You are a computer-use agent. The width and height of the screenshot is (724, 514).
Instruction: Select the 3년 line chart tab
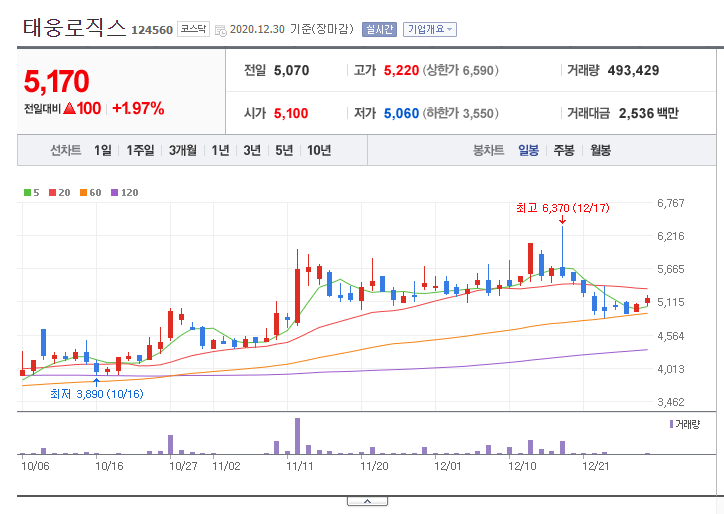252,150
